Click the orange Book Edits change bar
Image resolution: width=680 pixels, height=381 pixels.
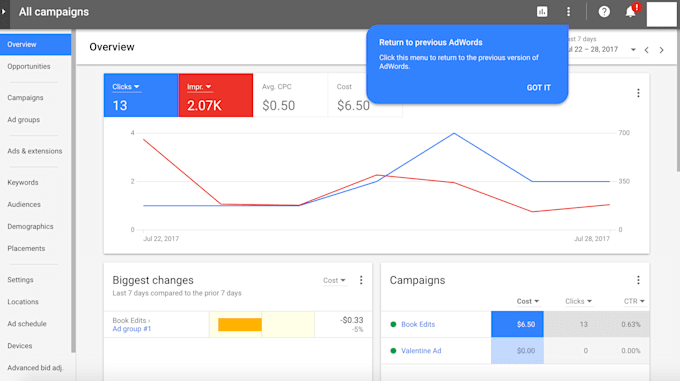click(x=240, y=325)
